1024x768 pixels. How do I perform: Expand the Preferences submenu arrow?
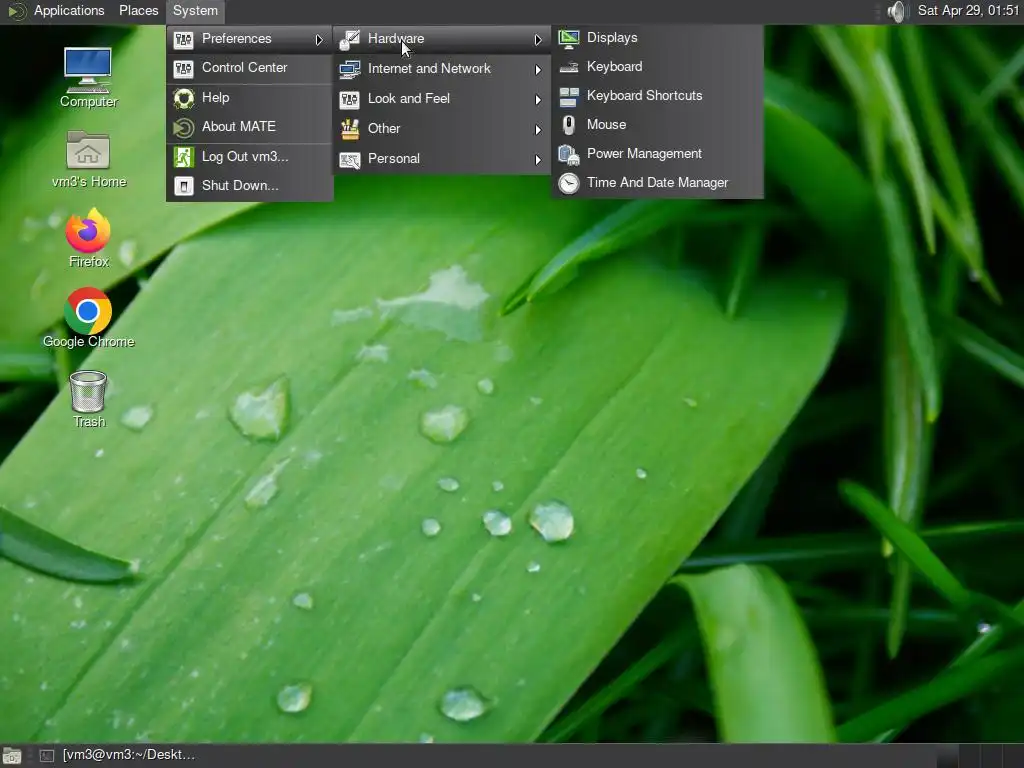[x=319, y=40]
